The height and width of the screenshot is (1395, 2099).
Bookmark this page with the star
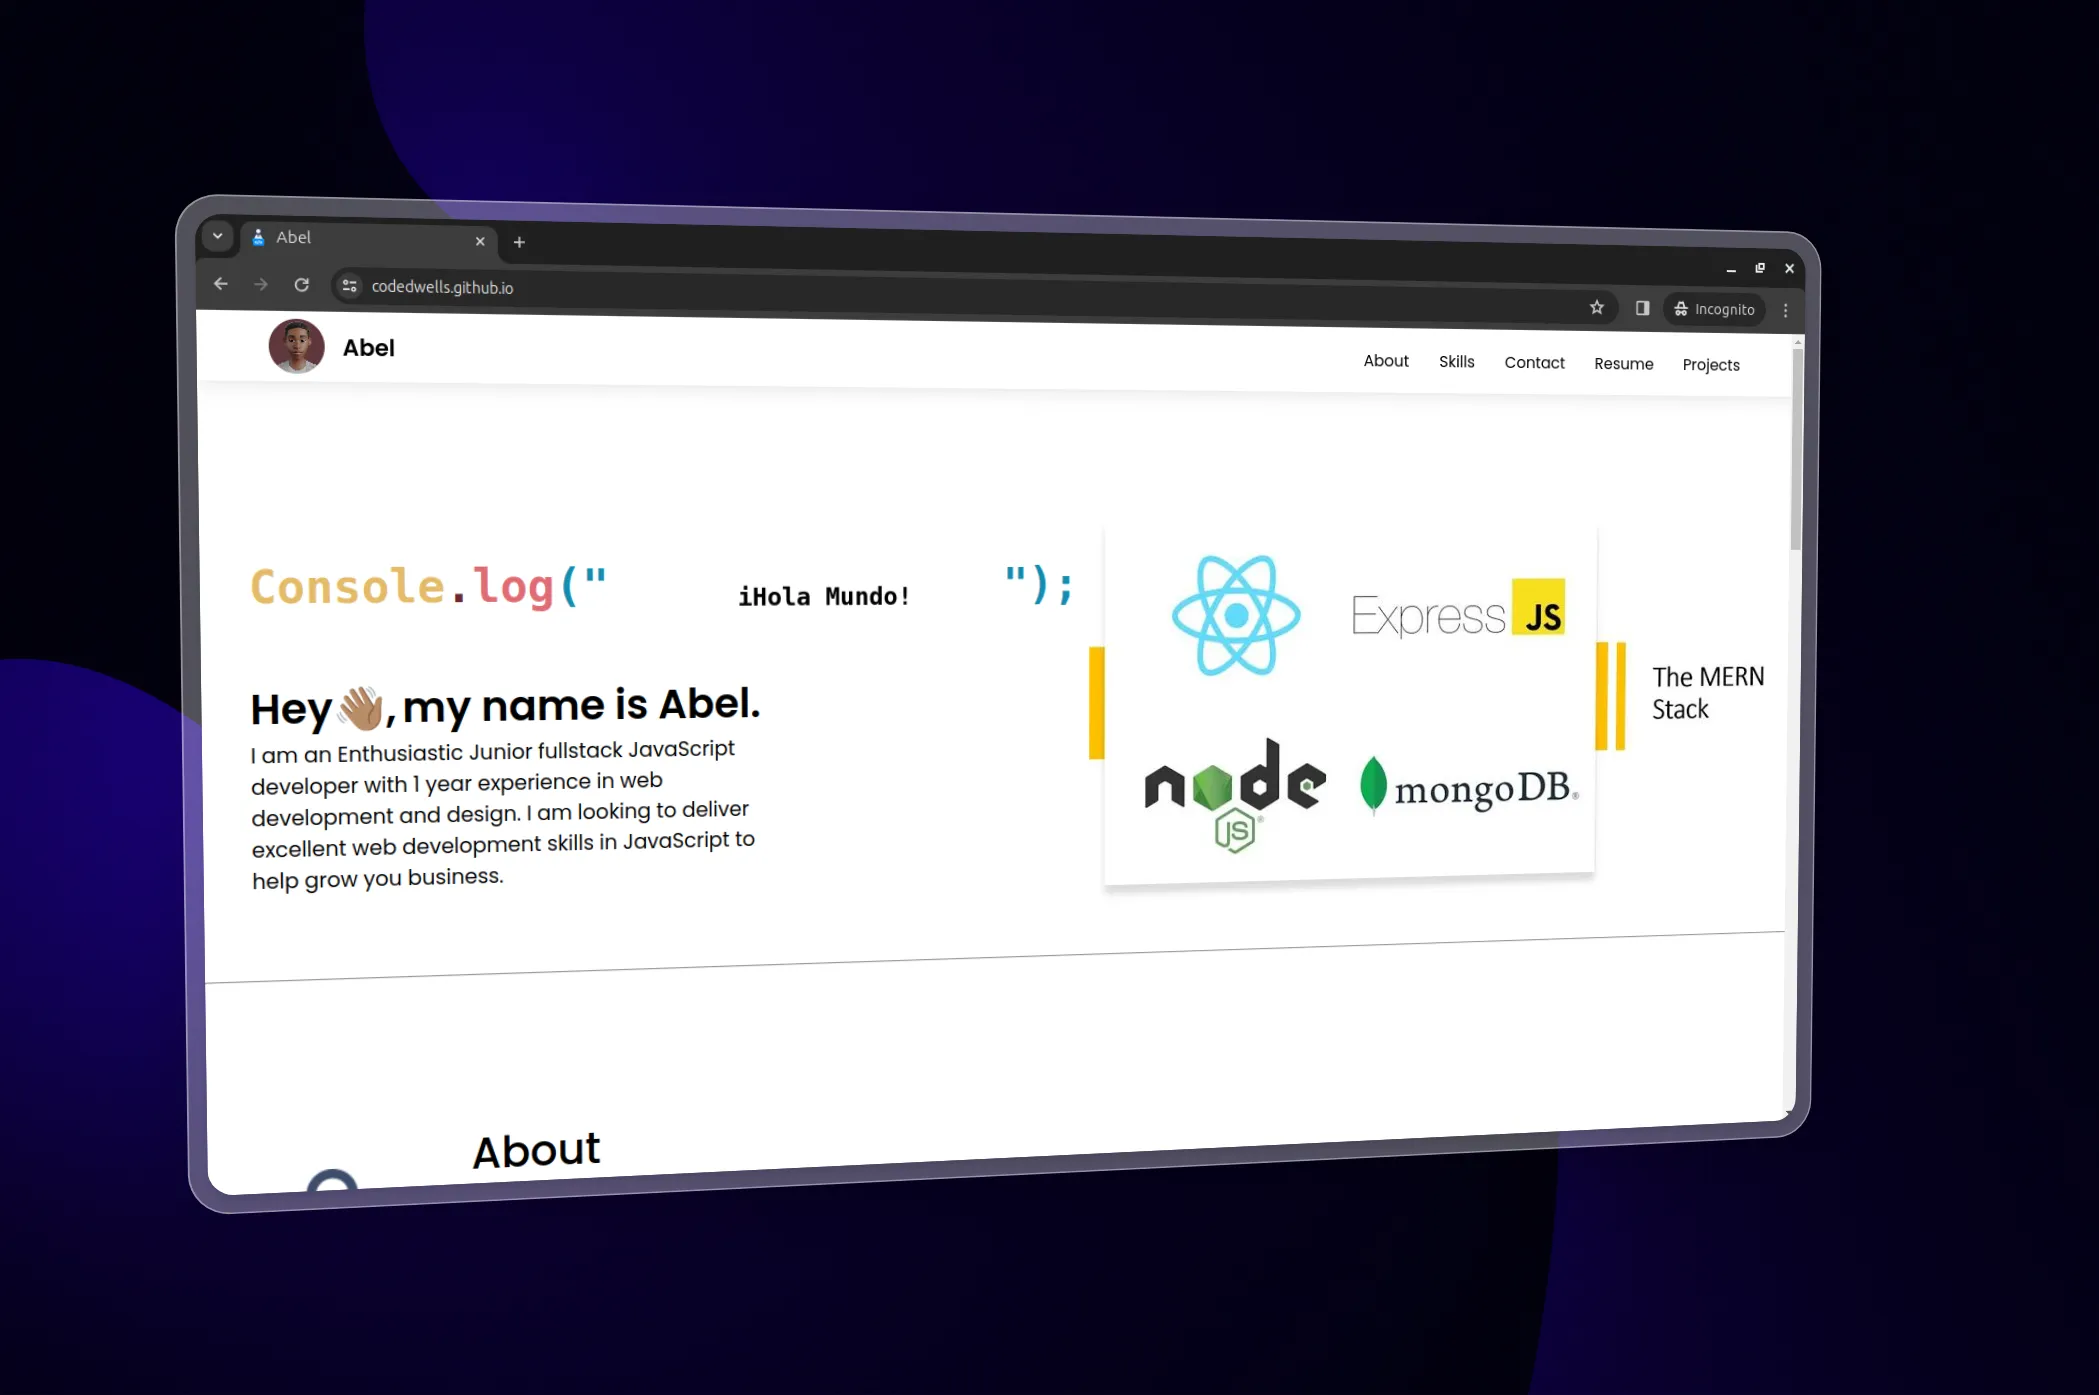1597,307
